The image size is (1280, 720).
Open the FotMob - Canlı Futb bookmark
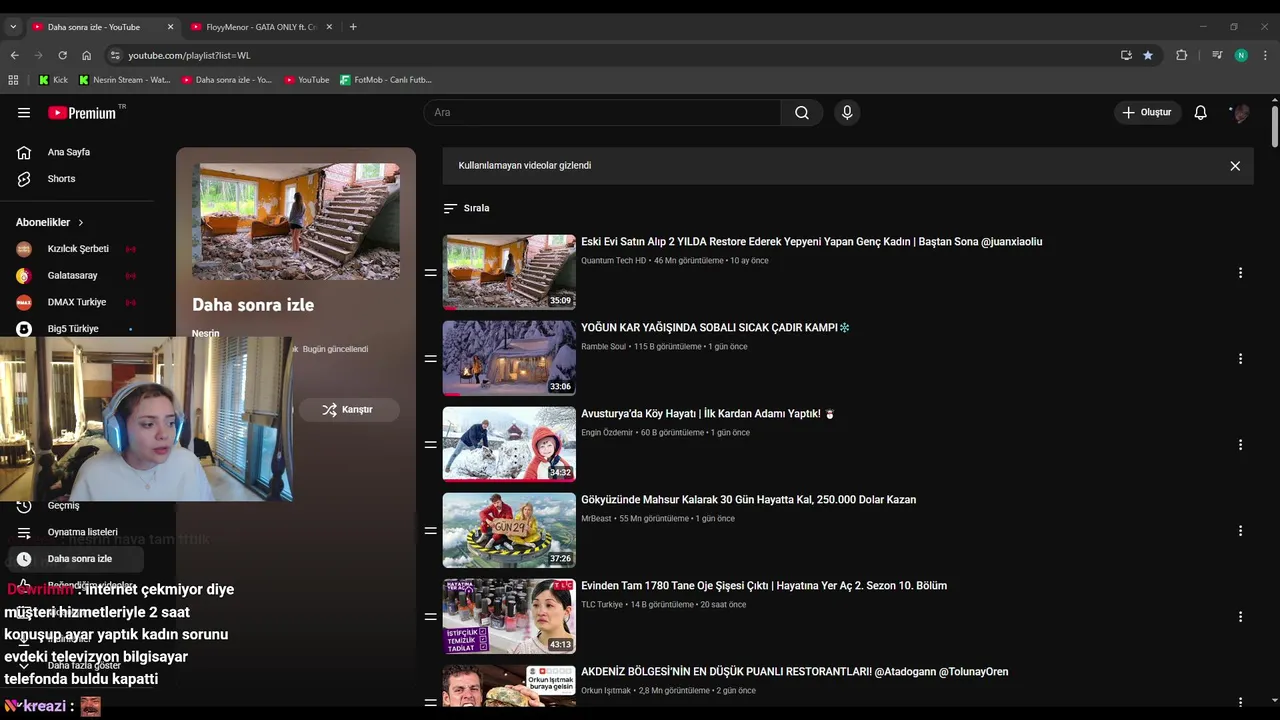tap(386, 80)
